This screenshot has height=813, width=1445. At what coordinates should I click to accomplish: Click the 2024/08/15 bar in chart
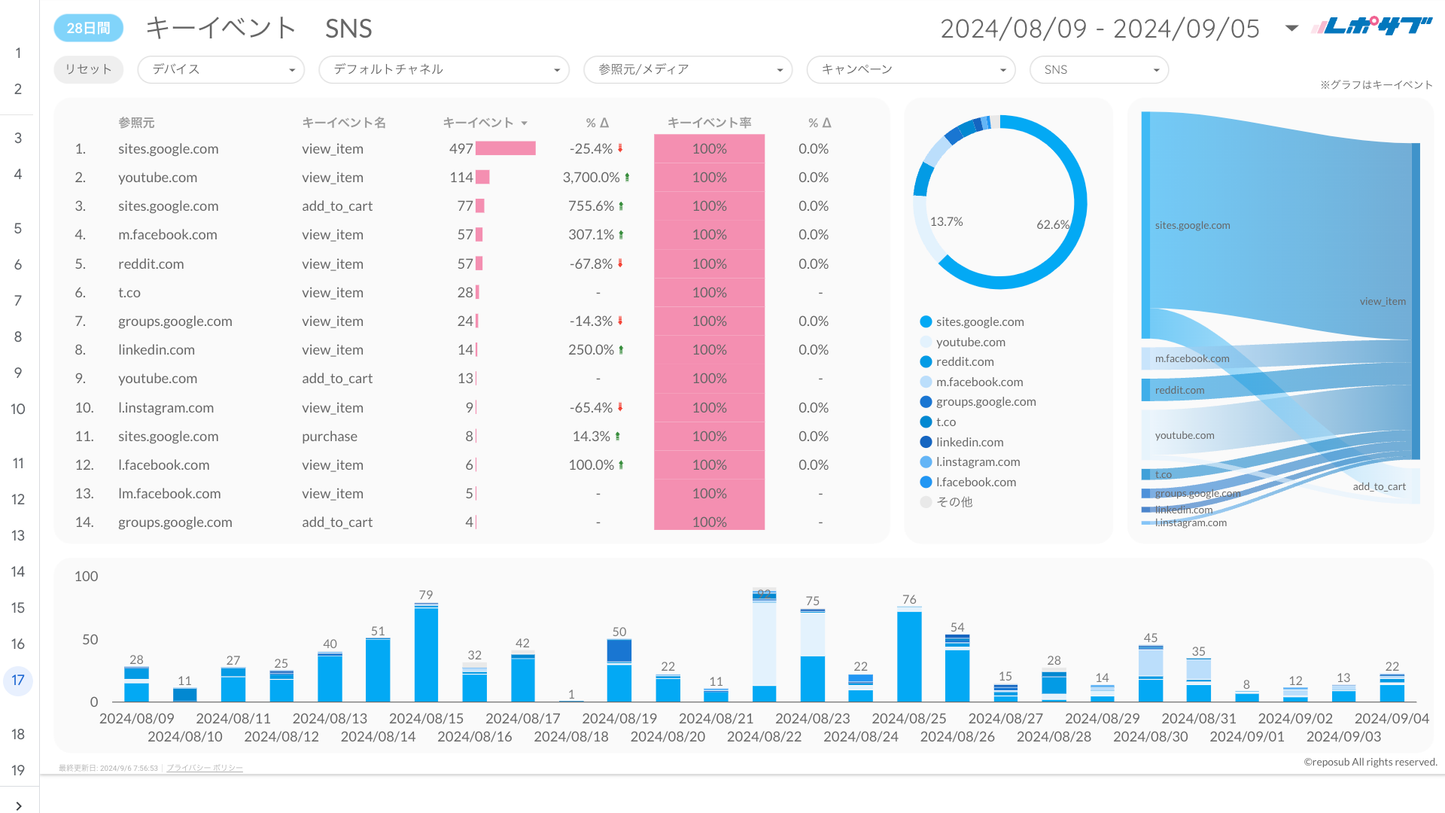pos(426,653)
